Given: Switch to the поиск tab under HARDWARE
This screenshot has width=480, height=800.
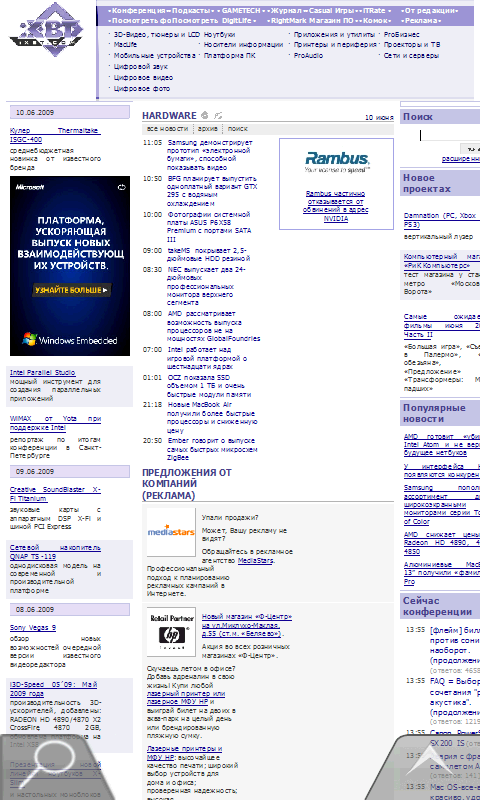Looking at the screenshot, I should (238, 129).
